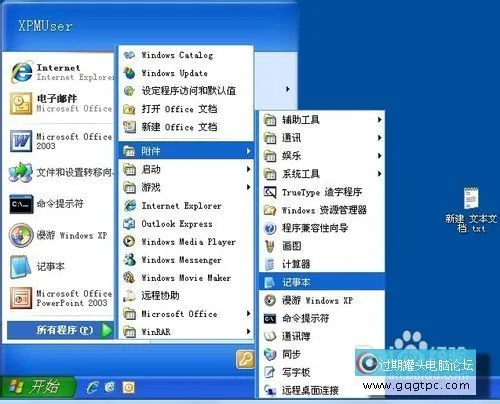Expand 启动 submenu

pos(186,169)
